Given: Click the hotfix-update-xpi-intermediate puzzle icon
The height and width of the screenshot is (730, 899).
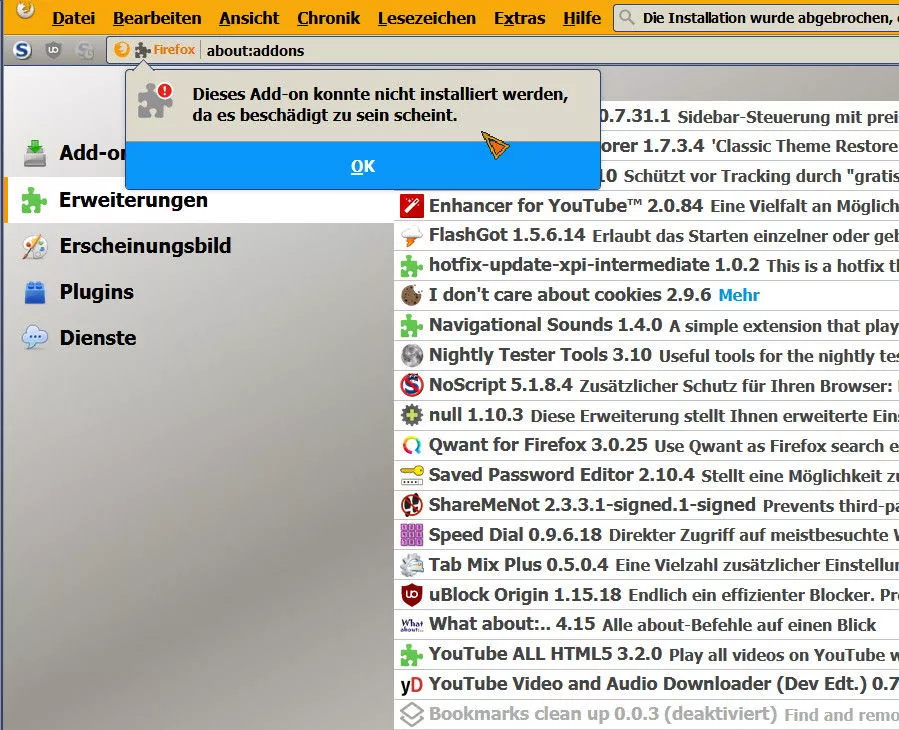Looking at the screenshot, I should click(412, 266).
